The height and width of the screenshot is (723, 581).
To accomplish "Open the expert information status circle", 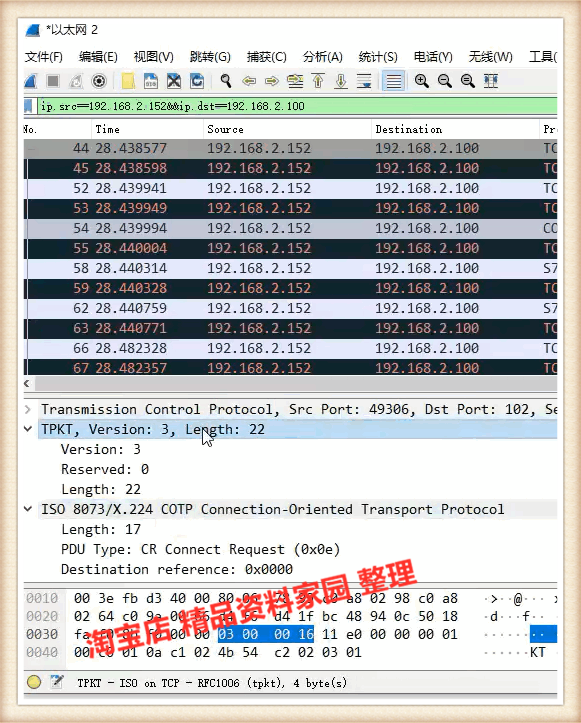I will [34, 682].
